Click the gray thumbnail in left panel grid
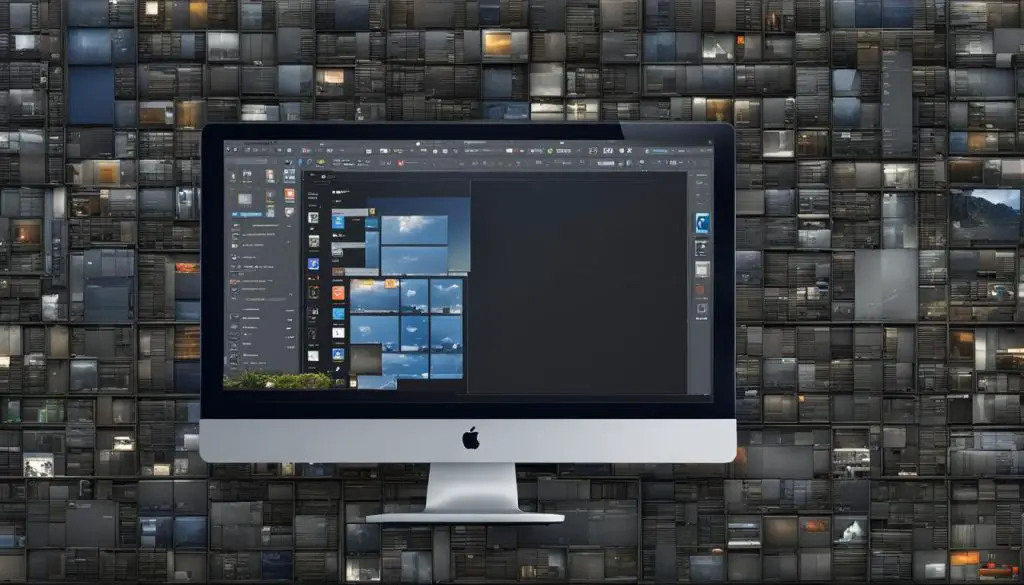 click(244, 198)
